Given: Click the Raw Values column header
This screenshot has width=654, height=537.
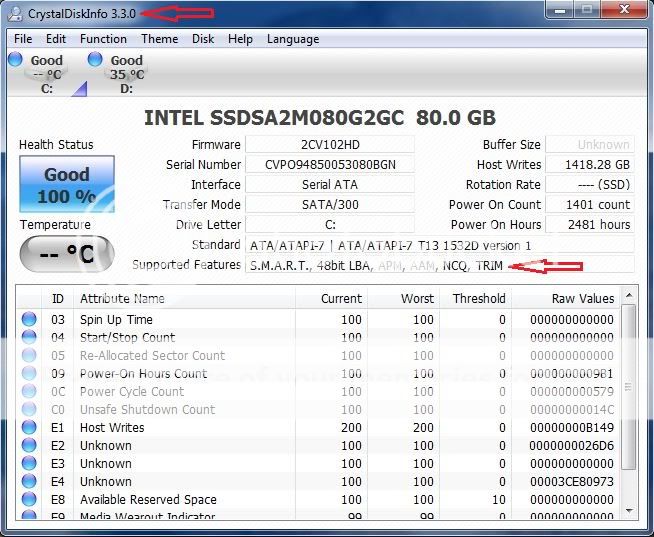Looking at the screenshot, I should pyautogui.click(x=566, y=298).
